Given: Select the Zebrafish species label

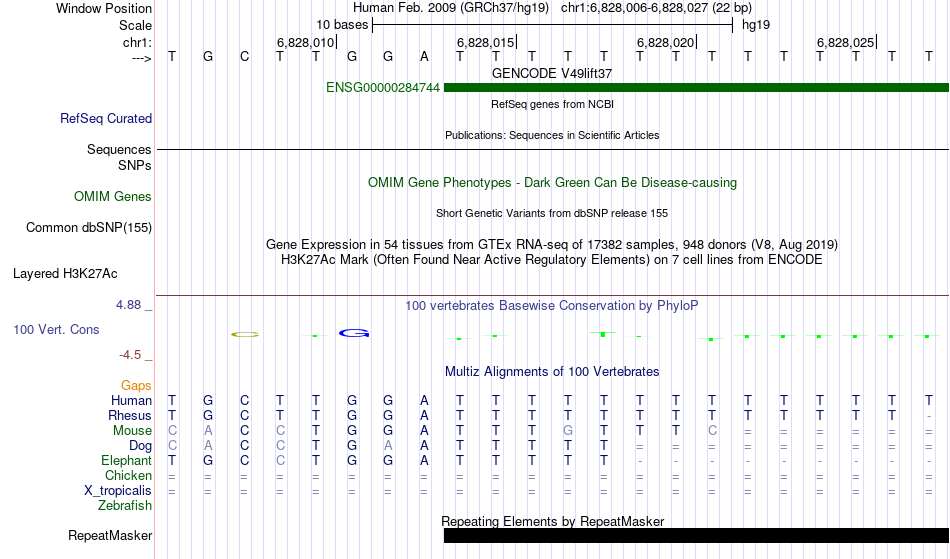Looking at the screenshot, I should click(125, 506).
